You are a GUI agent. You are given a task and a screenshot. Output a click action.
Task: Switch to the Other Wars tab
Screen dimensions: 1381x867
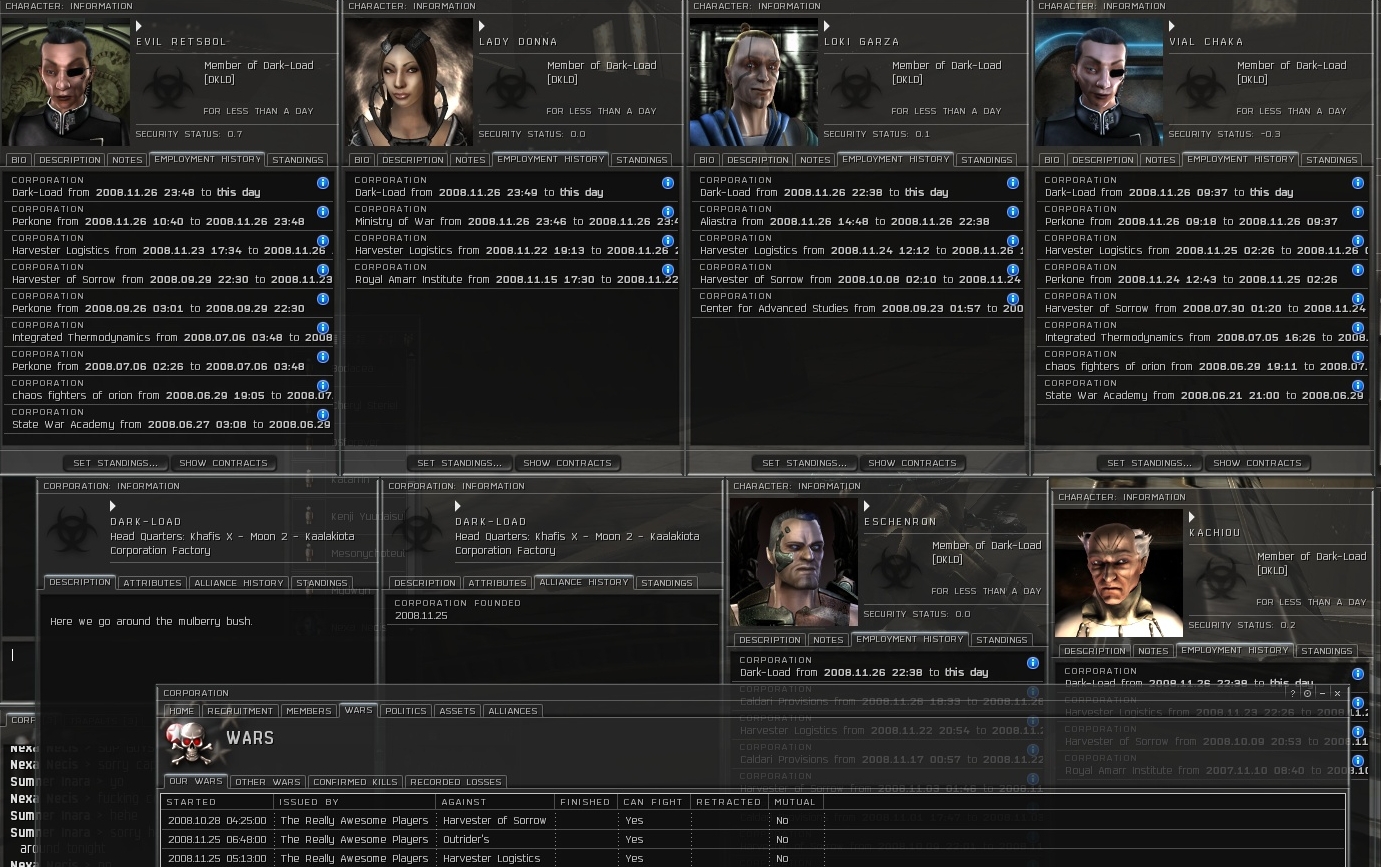(x=267, y=782)
